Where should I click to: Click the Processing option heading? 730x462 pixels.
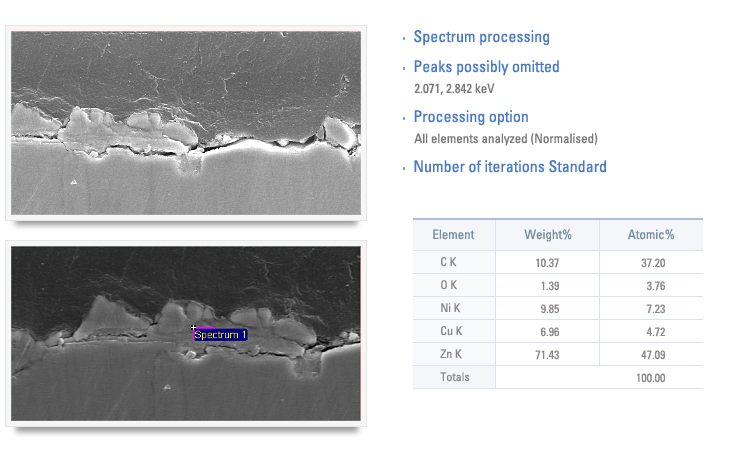(471, 116)
